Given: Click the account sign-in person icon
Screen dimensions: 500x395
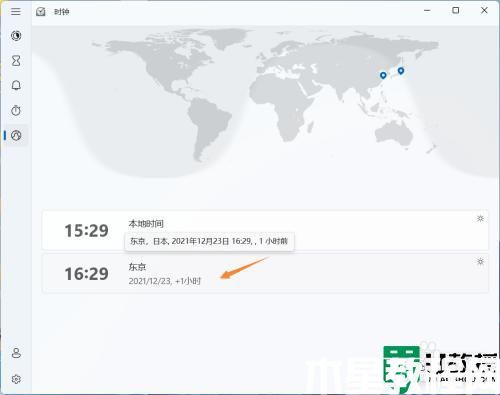Looking at the screenshot, I should (x=16, y=353).
